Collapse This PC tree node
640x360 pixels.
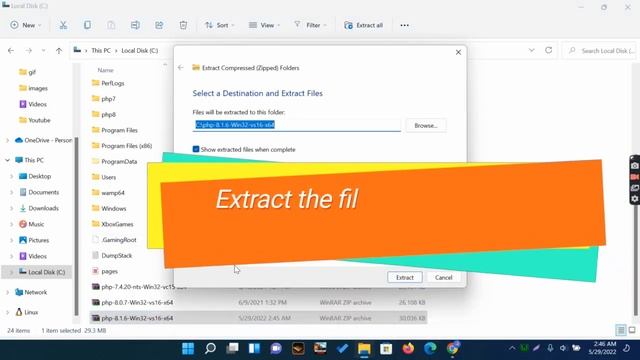(x=7, y=160)
